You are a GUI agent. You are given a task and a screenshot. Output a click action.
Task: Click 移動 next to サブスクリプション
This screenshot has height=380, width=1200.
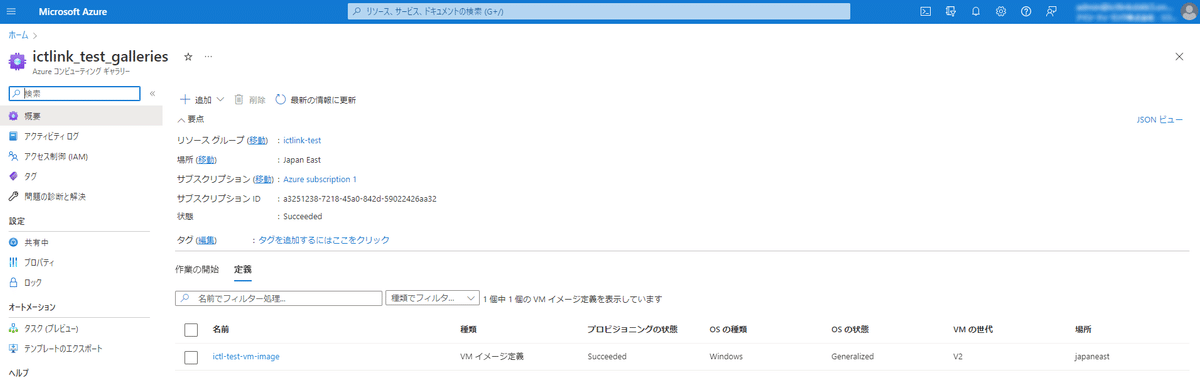point(264,179)
